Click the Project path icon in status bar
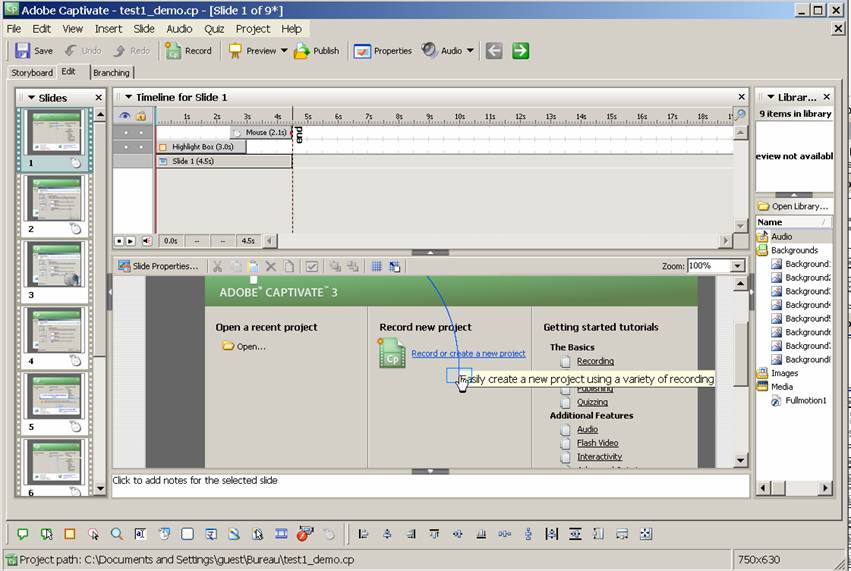 [11, 560]
